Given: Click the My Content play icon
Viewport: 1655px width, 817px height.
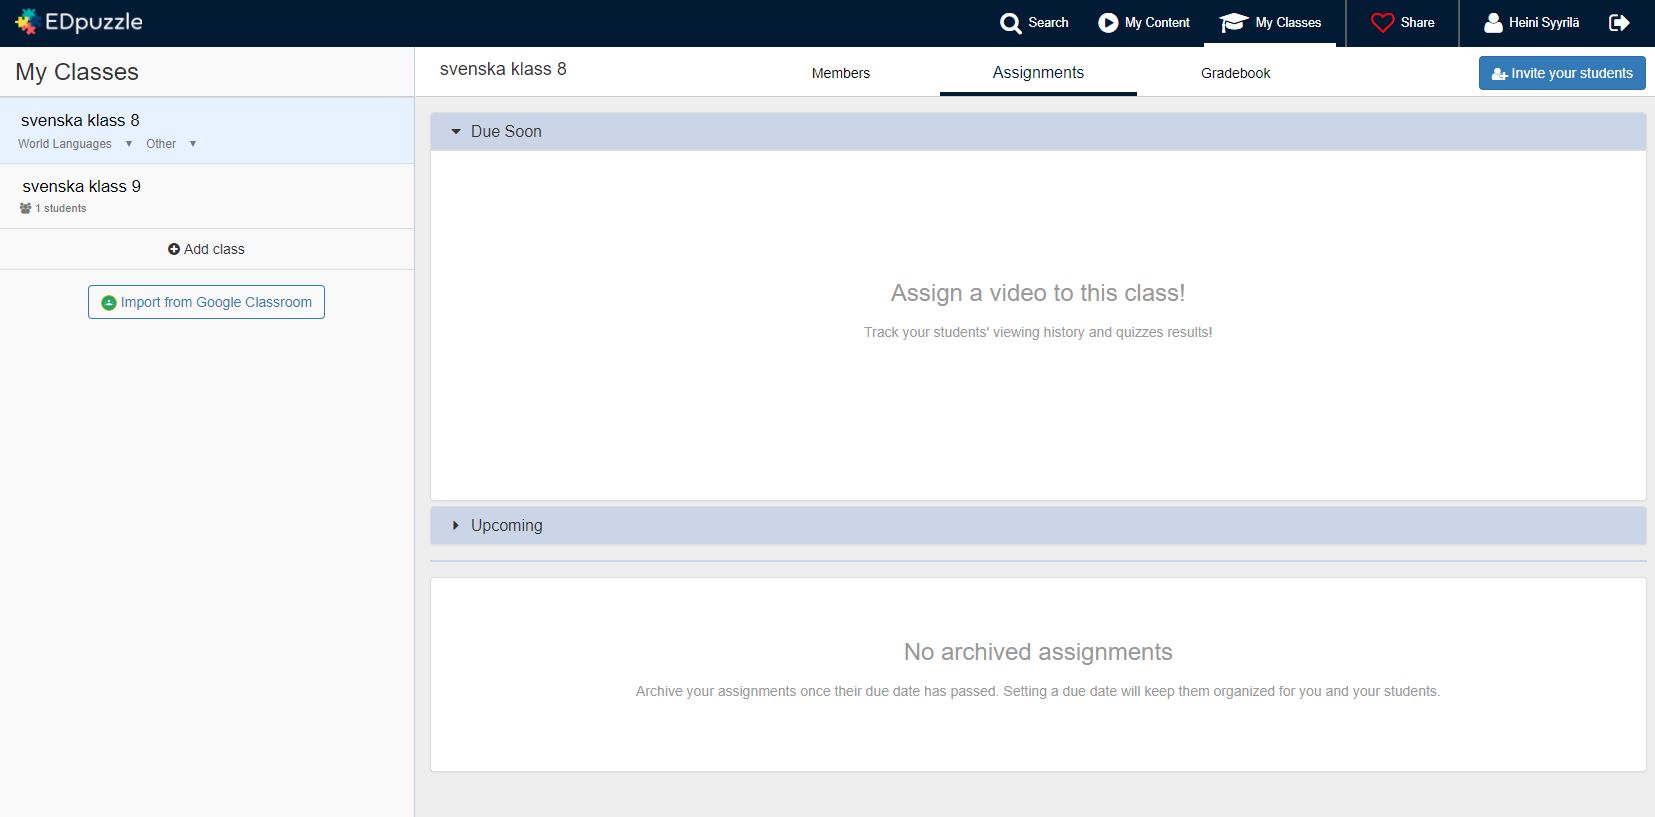Looking at the screenshot, I should [1107, 23].
